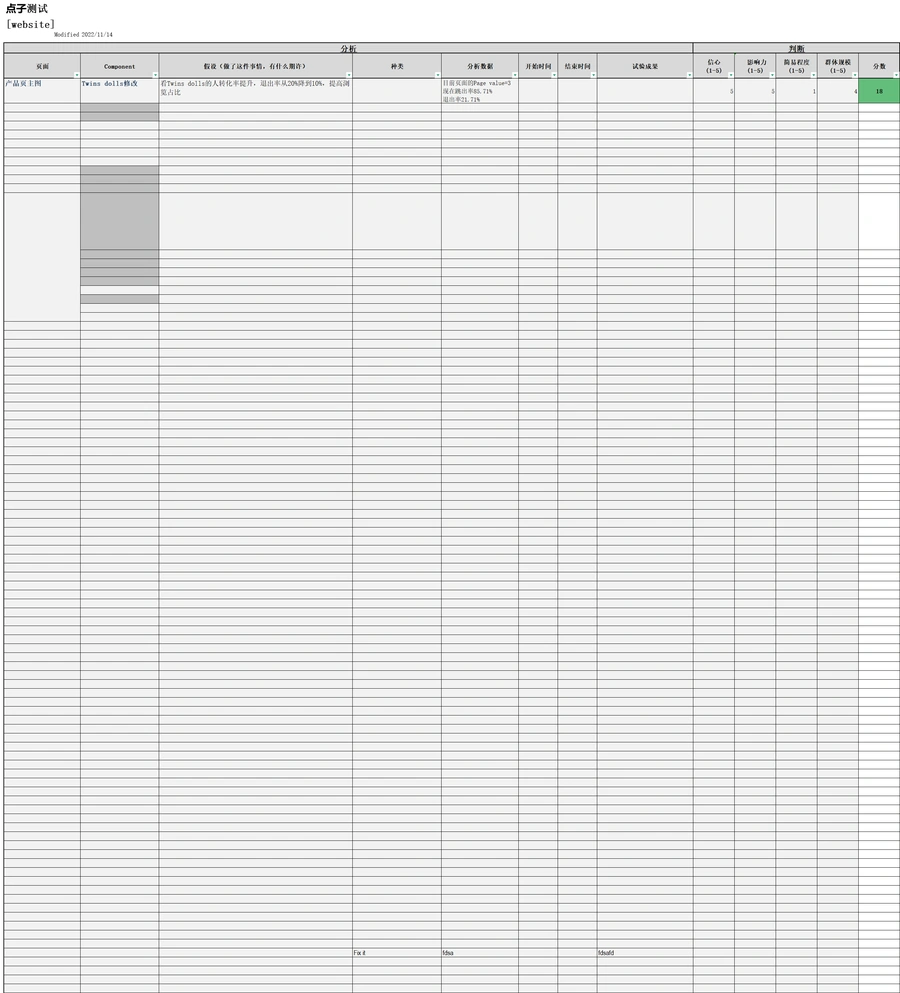Select the Twins dolls修改 cell
This screenshot has height=993, width=900.
pyautogui.click(x=120, y=91)
